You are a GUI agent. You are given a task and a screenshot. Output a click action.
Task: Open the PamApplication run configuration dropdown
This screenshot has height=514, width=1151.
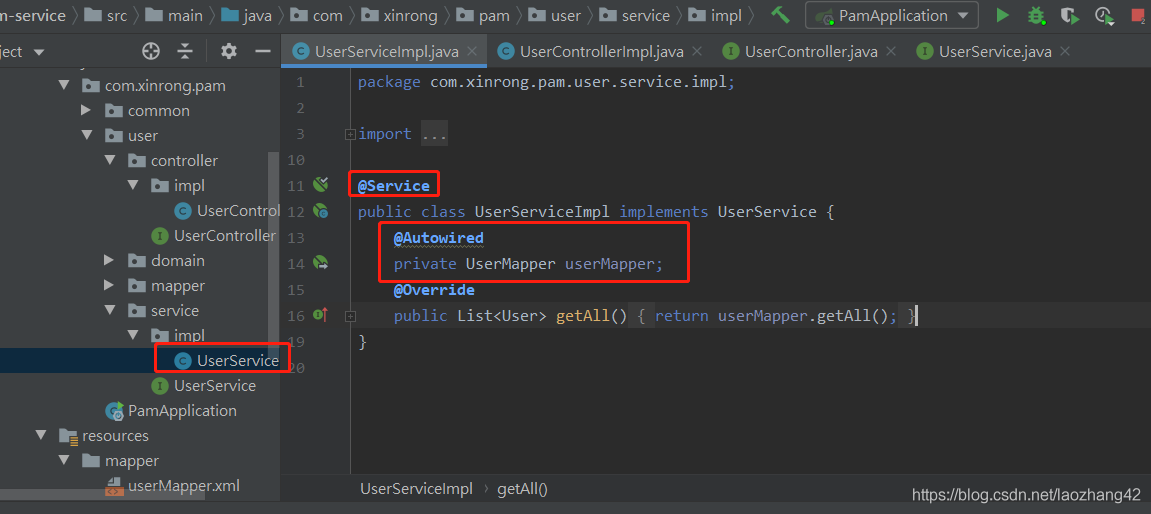pyautogui.click(x=892, y=15)
